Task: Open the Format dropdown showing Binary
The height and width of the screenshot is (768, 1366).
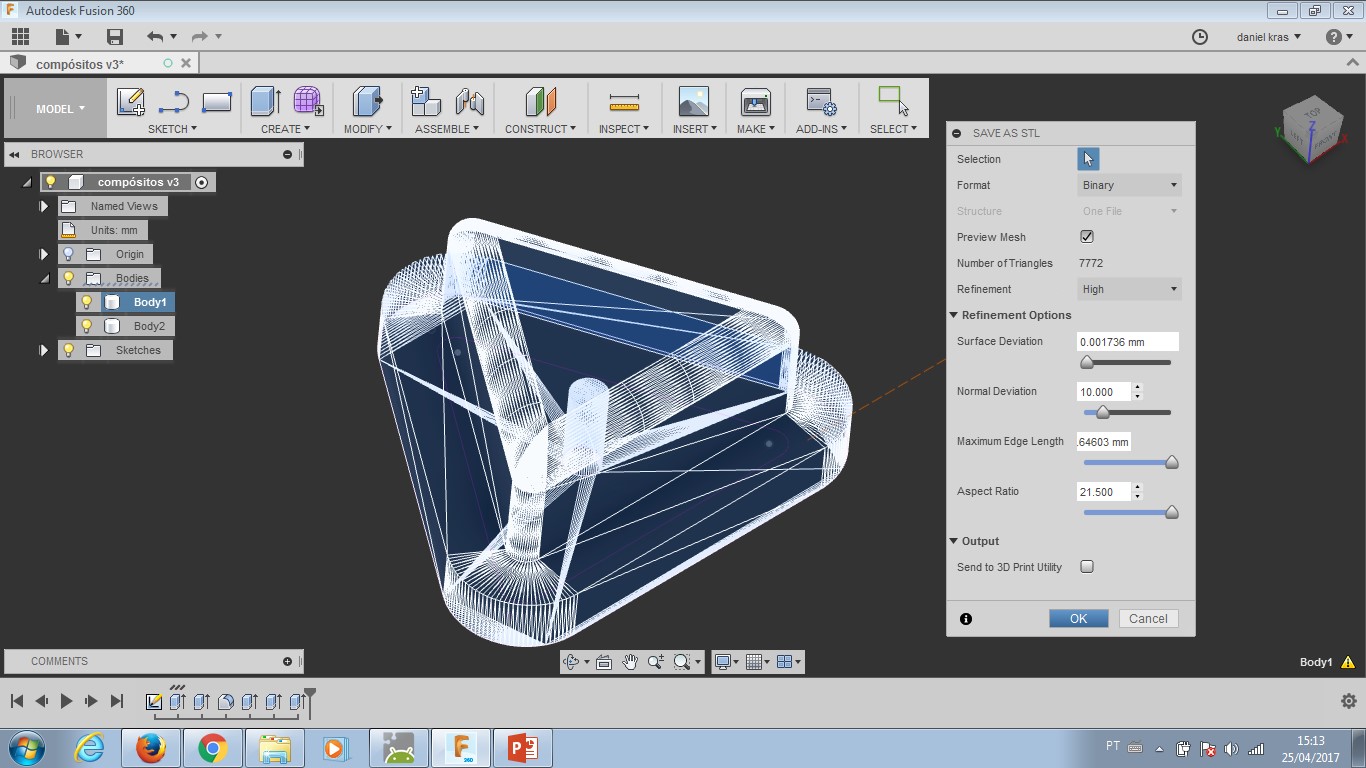Action: point(1129,185)
